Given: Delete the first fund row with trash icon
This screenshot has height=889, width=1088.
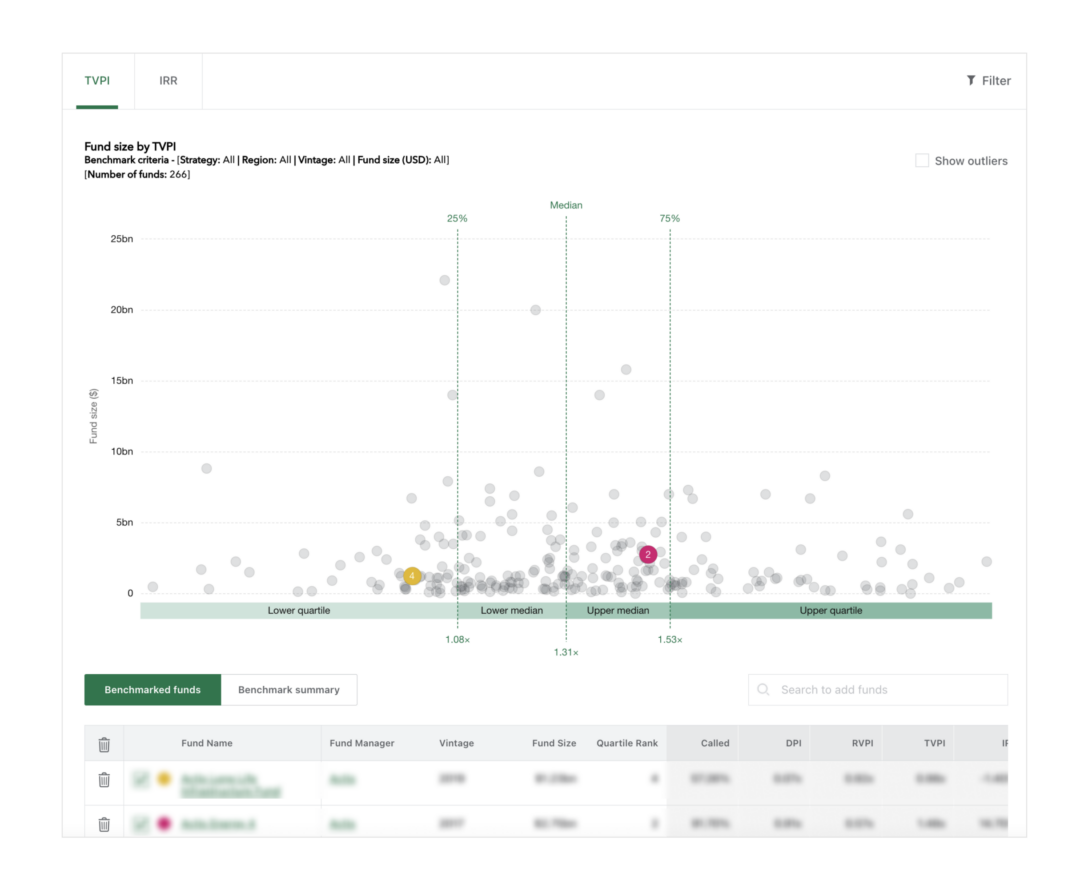Looking at the screenshot, I should click(x=104, y=780).
